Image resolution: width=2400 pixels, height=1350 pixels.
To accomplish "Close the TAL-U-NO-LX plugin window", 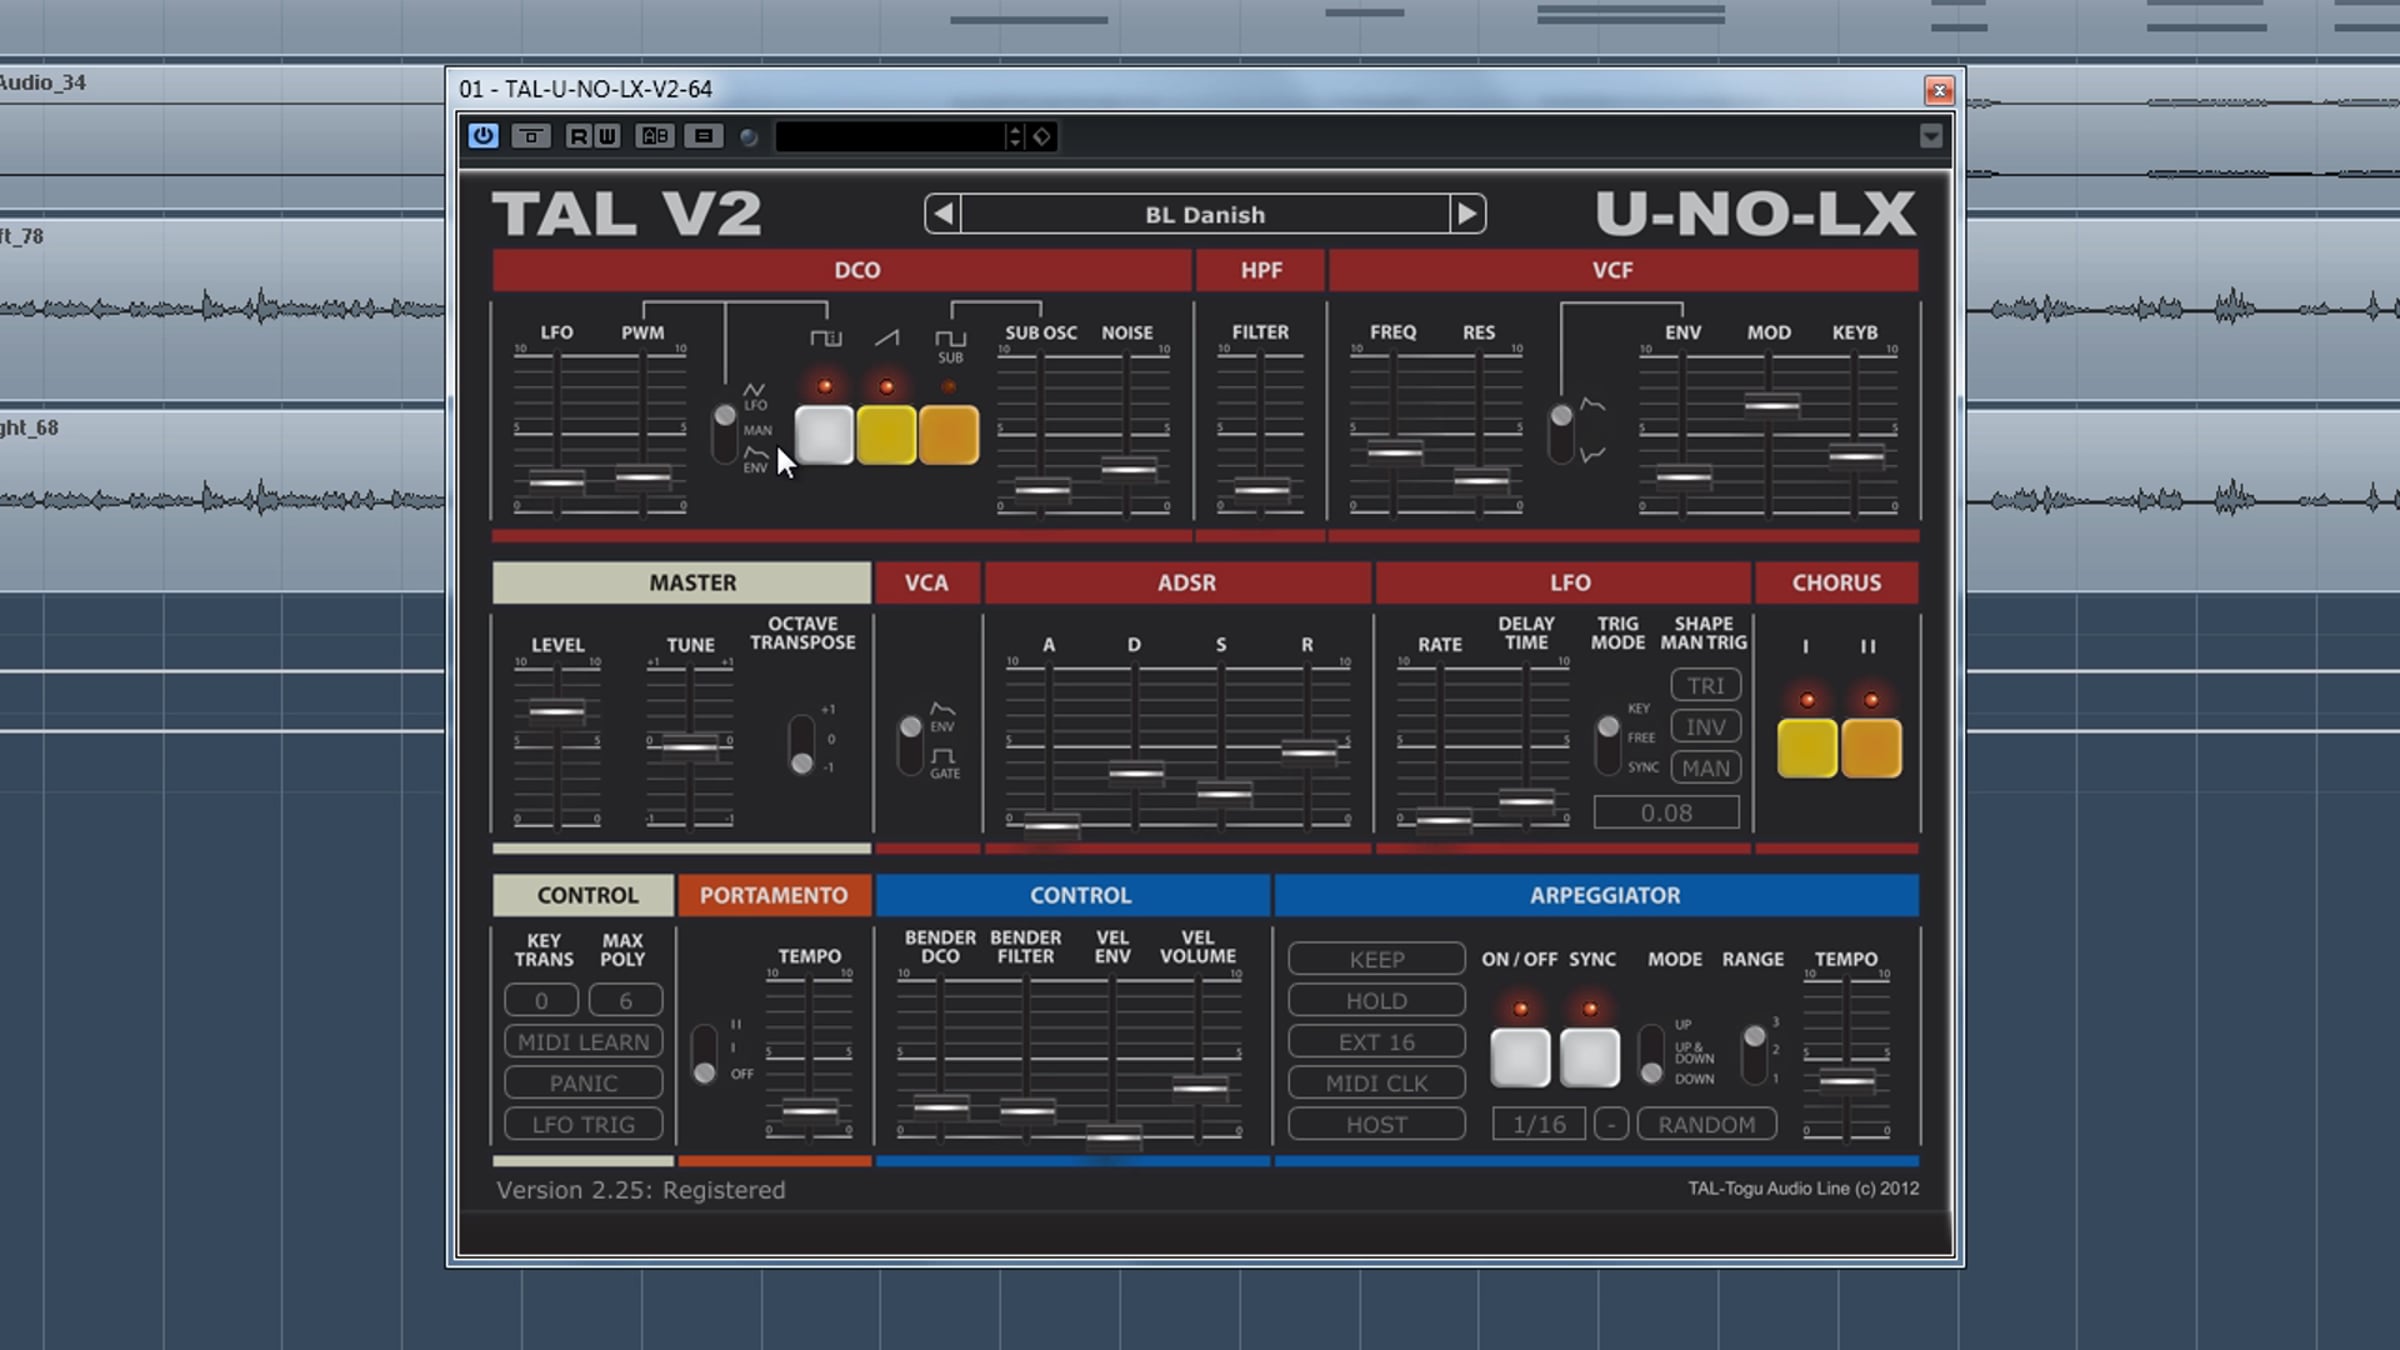I will point(1939,91).
